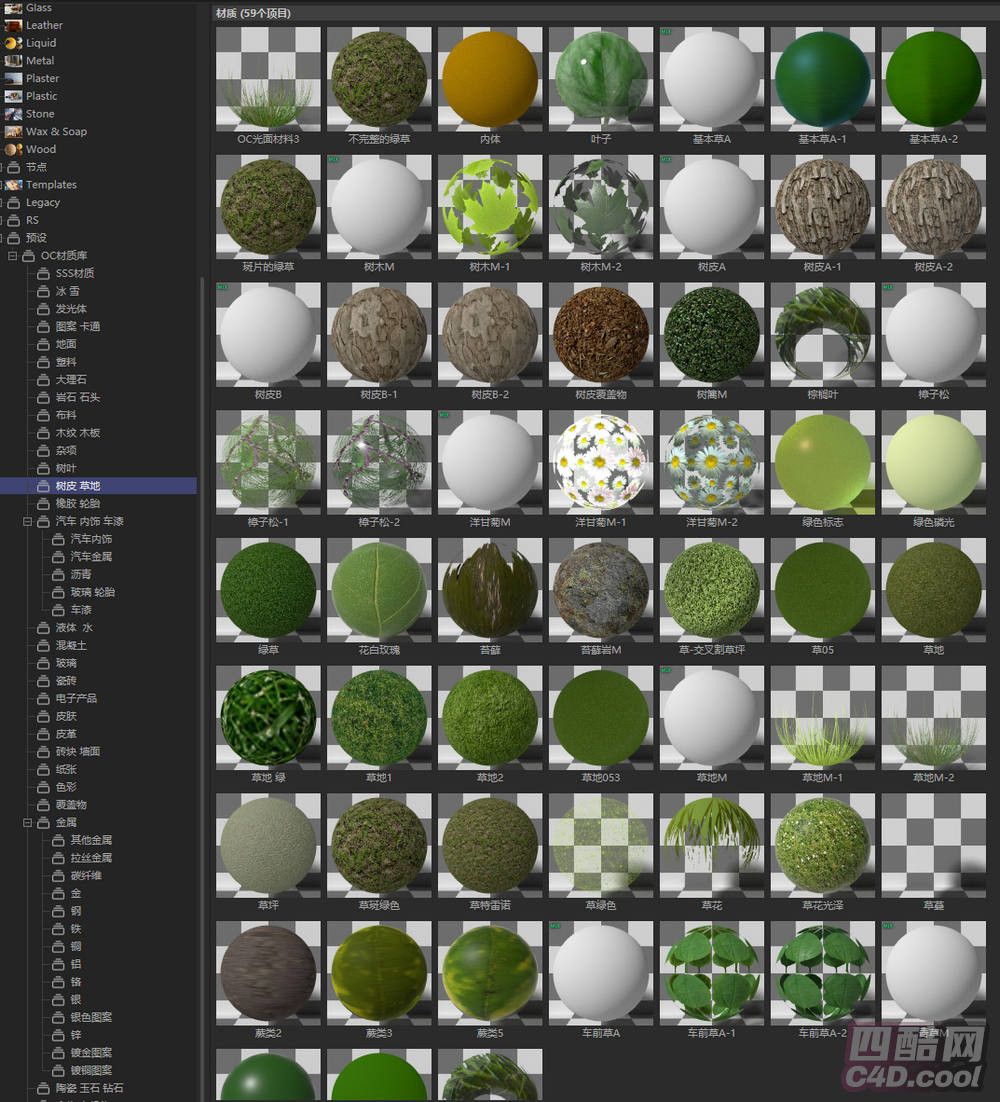Select the Metal category icon
1000x1102 pixels.
[12, 61]
